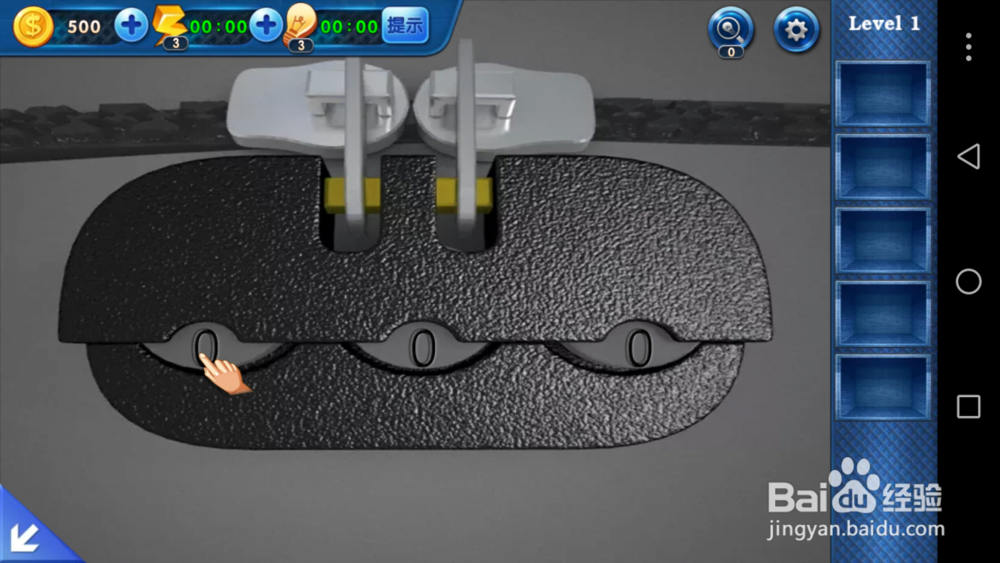Tap the lightbulb hint icon
The width and height of the screenshot is (1000, 563).
click(301, 27)
